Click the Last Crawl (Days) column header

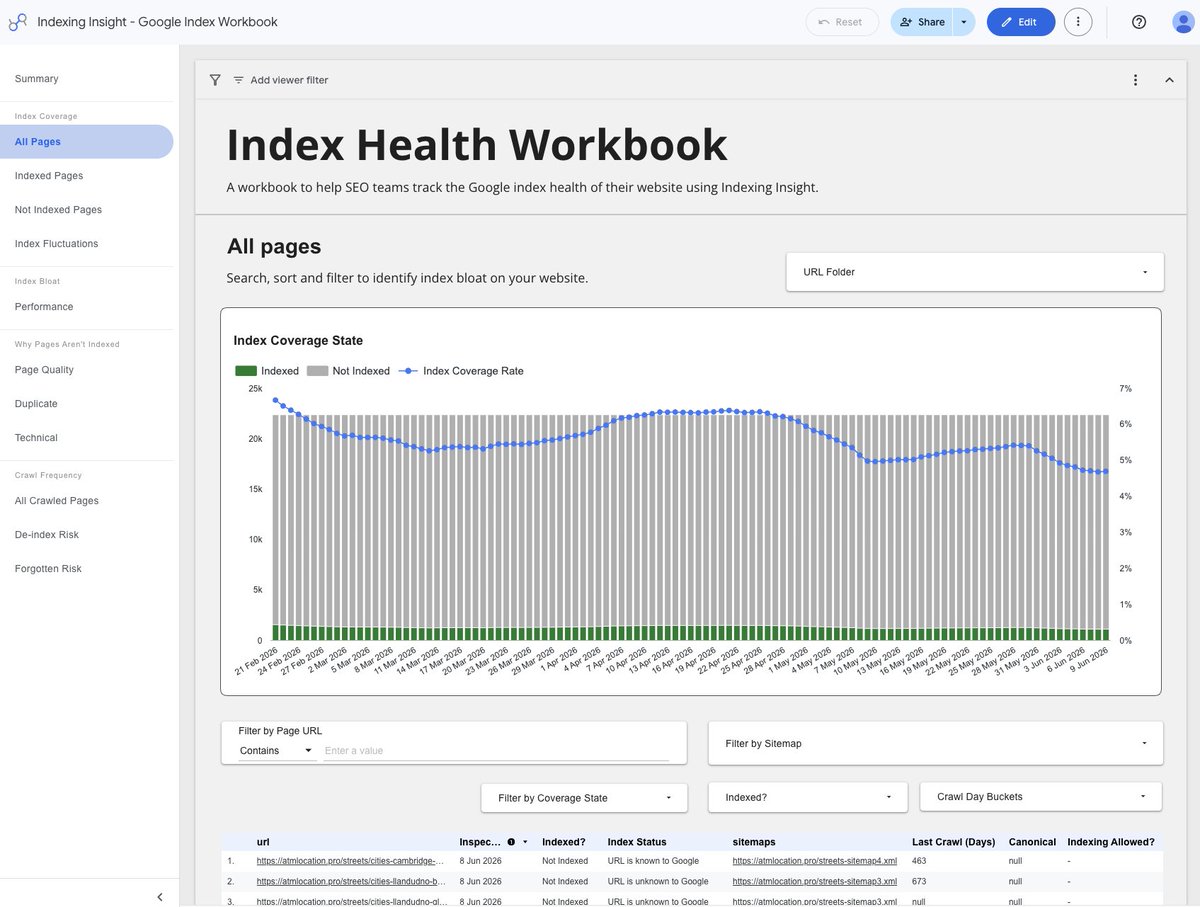coord(952,842)
